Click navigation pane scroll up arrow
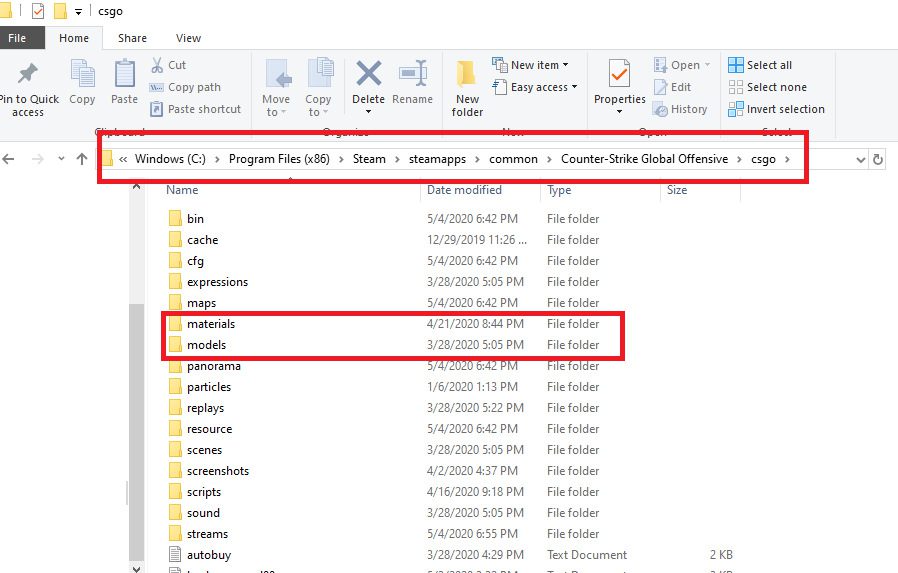Viewport: 898px width, 573px height. tap(136, 187)
